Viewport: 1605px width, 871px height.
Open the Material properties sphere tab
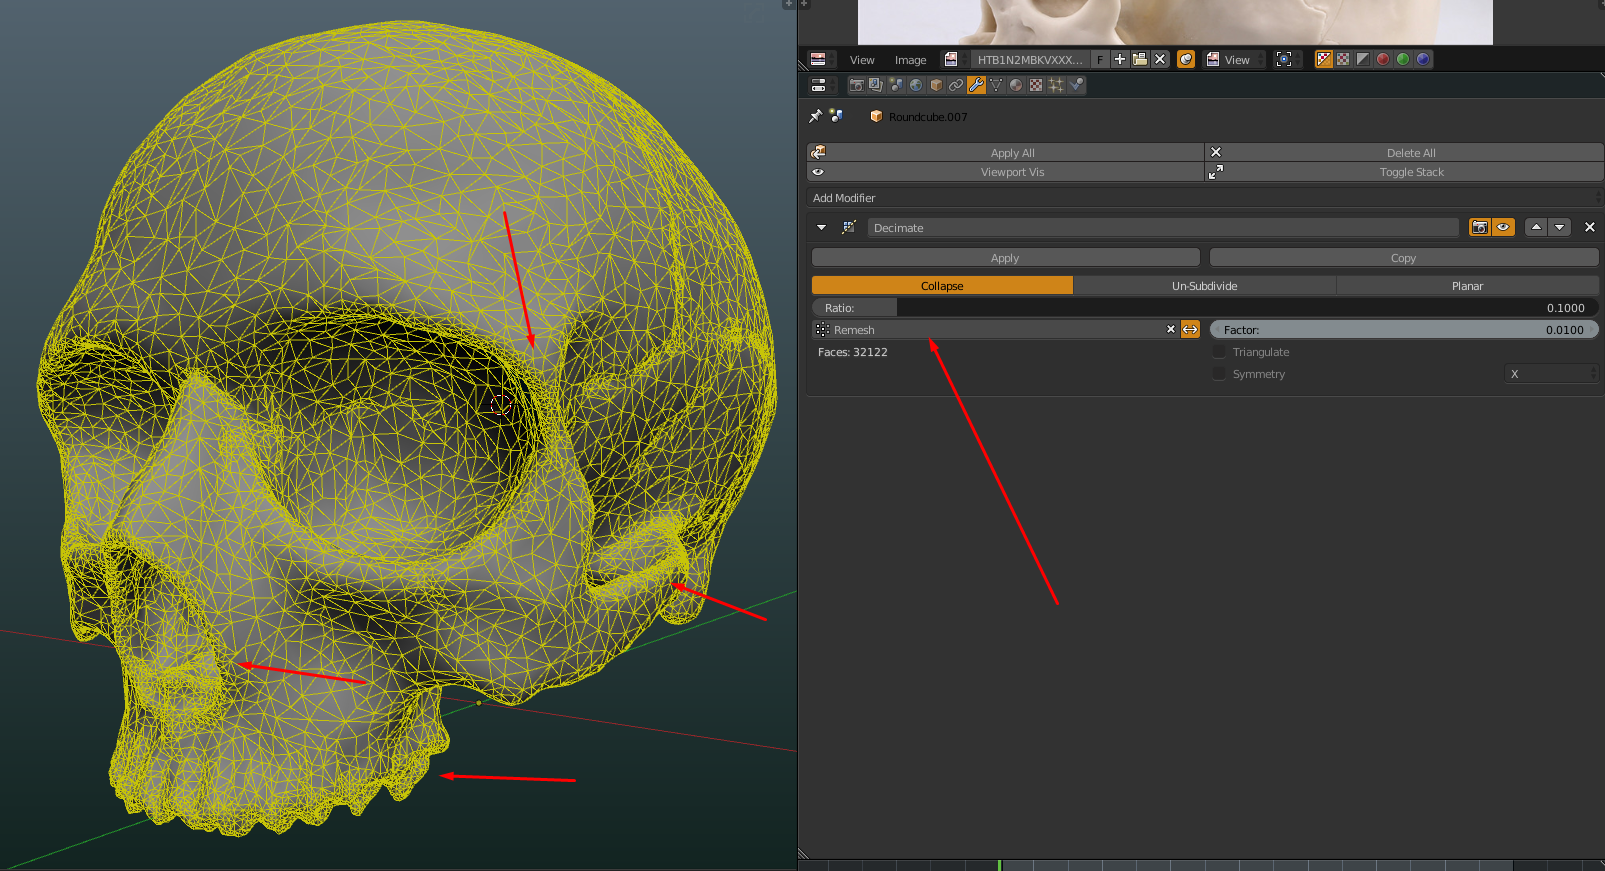pos(1016,85)
